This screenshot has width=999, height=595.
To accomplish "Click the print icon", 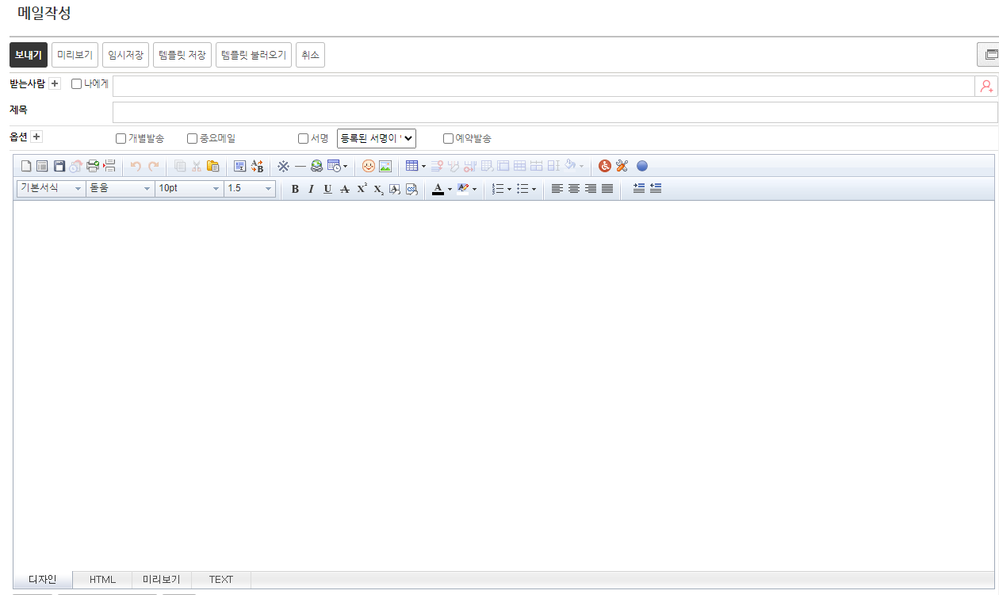I will (92, 166).
